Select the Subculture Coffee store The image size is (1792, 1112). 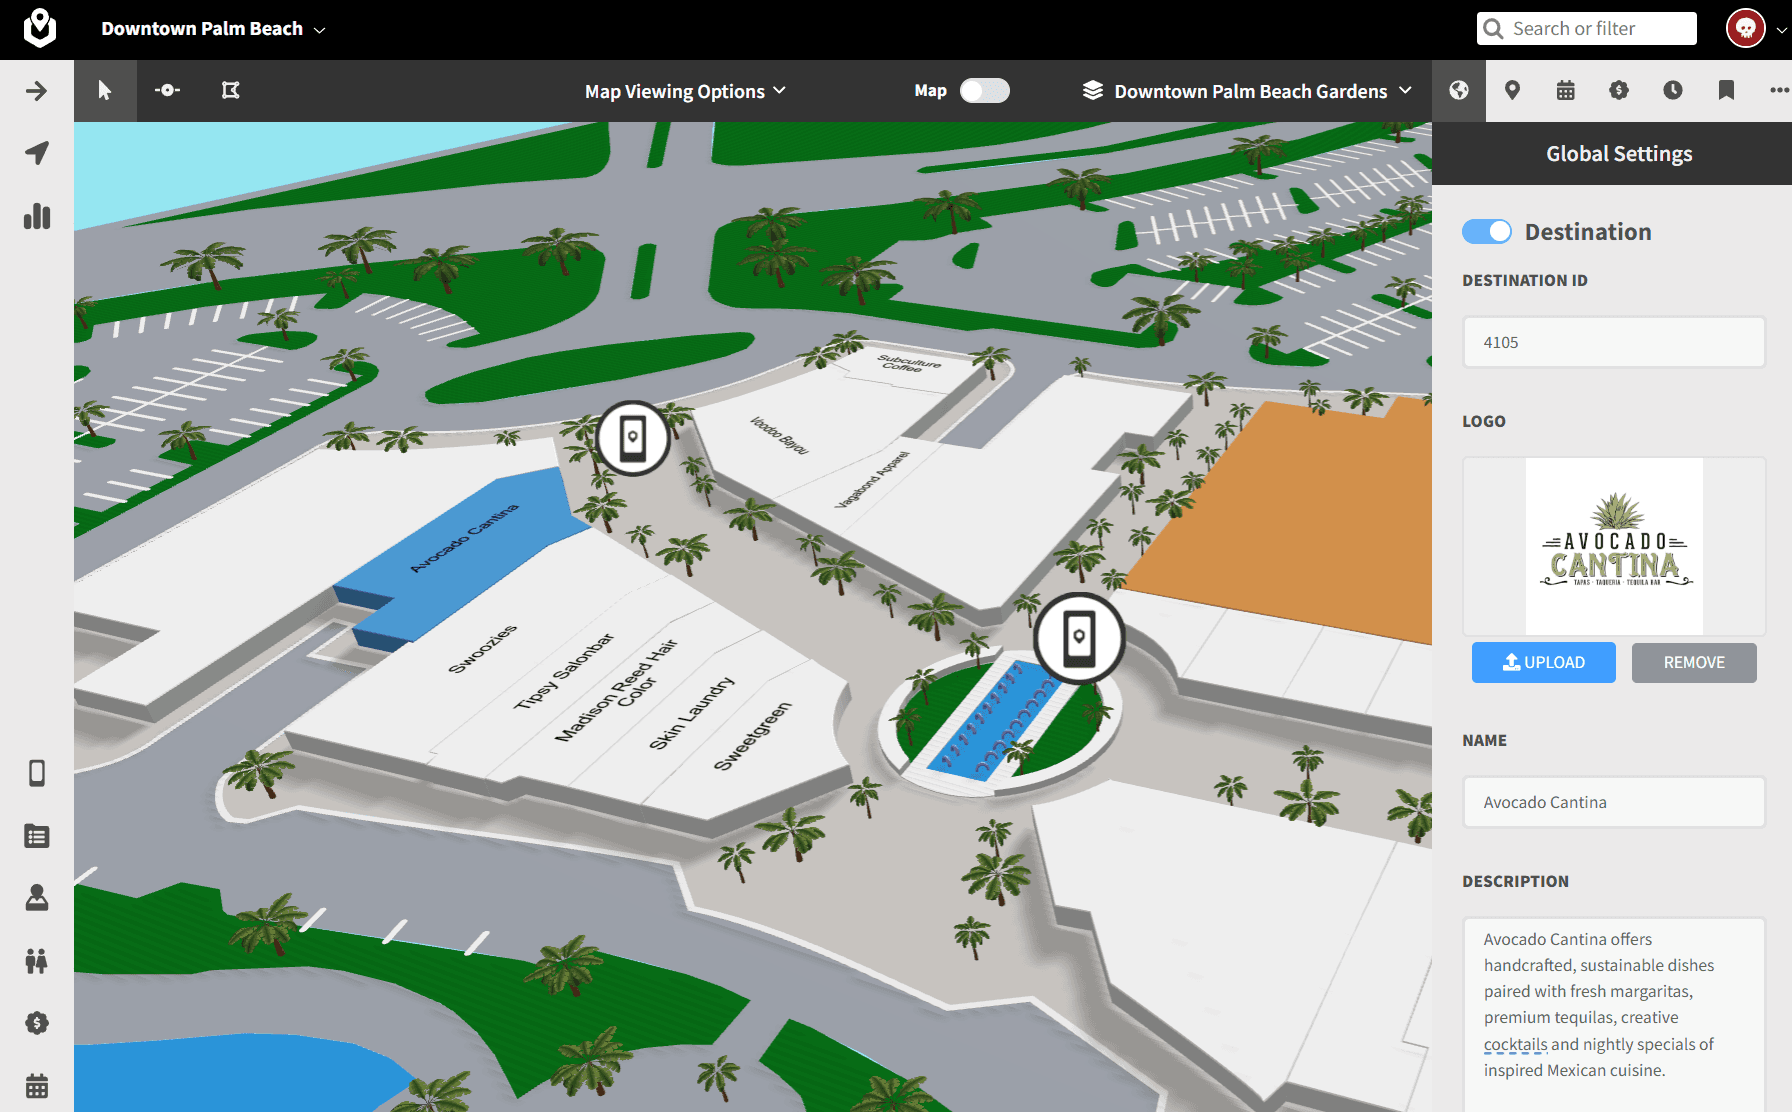tap(909, 363)
